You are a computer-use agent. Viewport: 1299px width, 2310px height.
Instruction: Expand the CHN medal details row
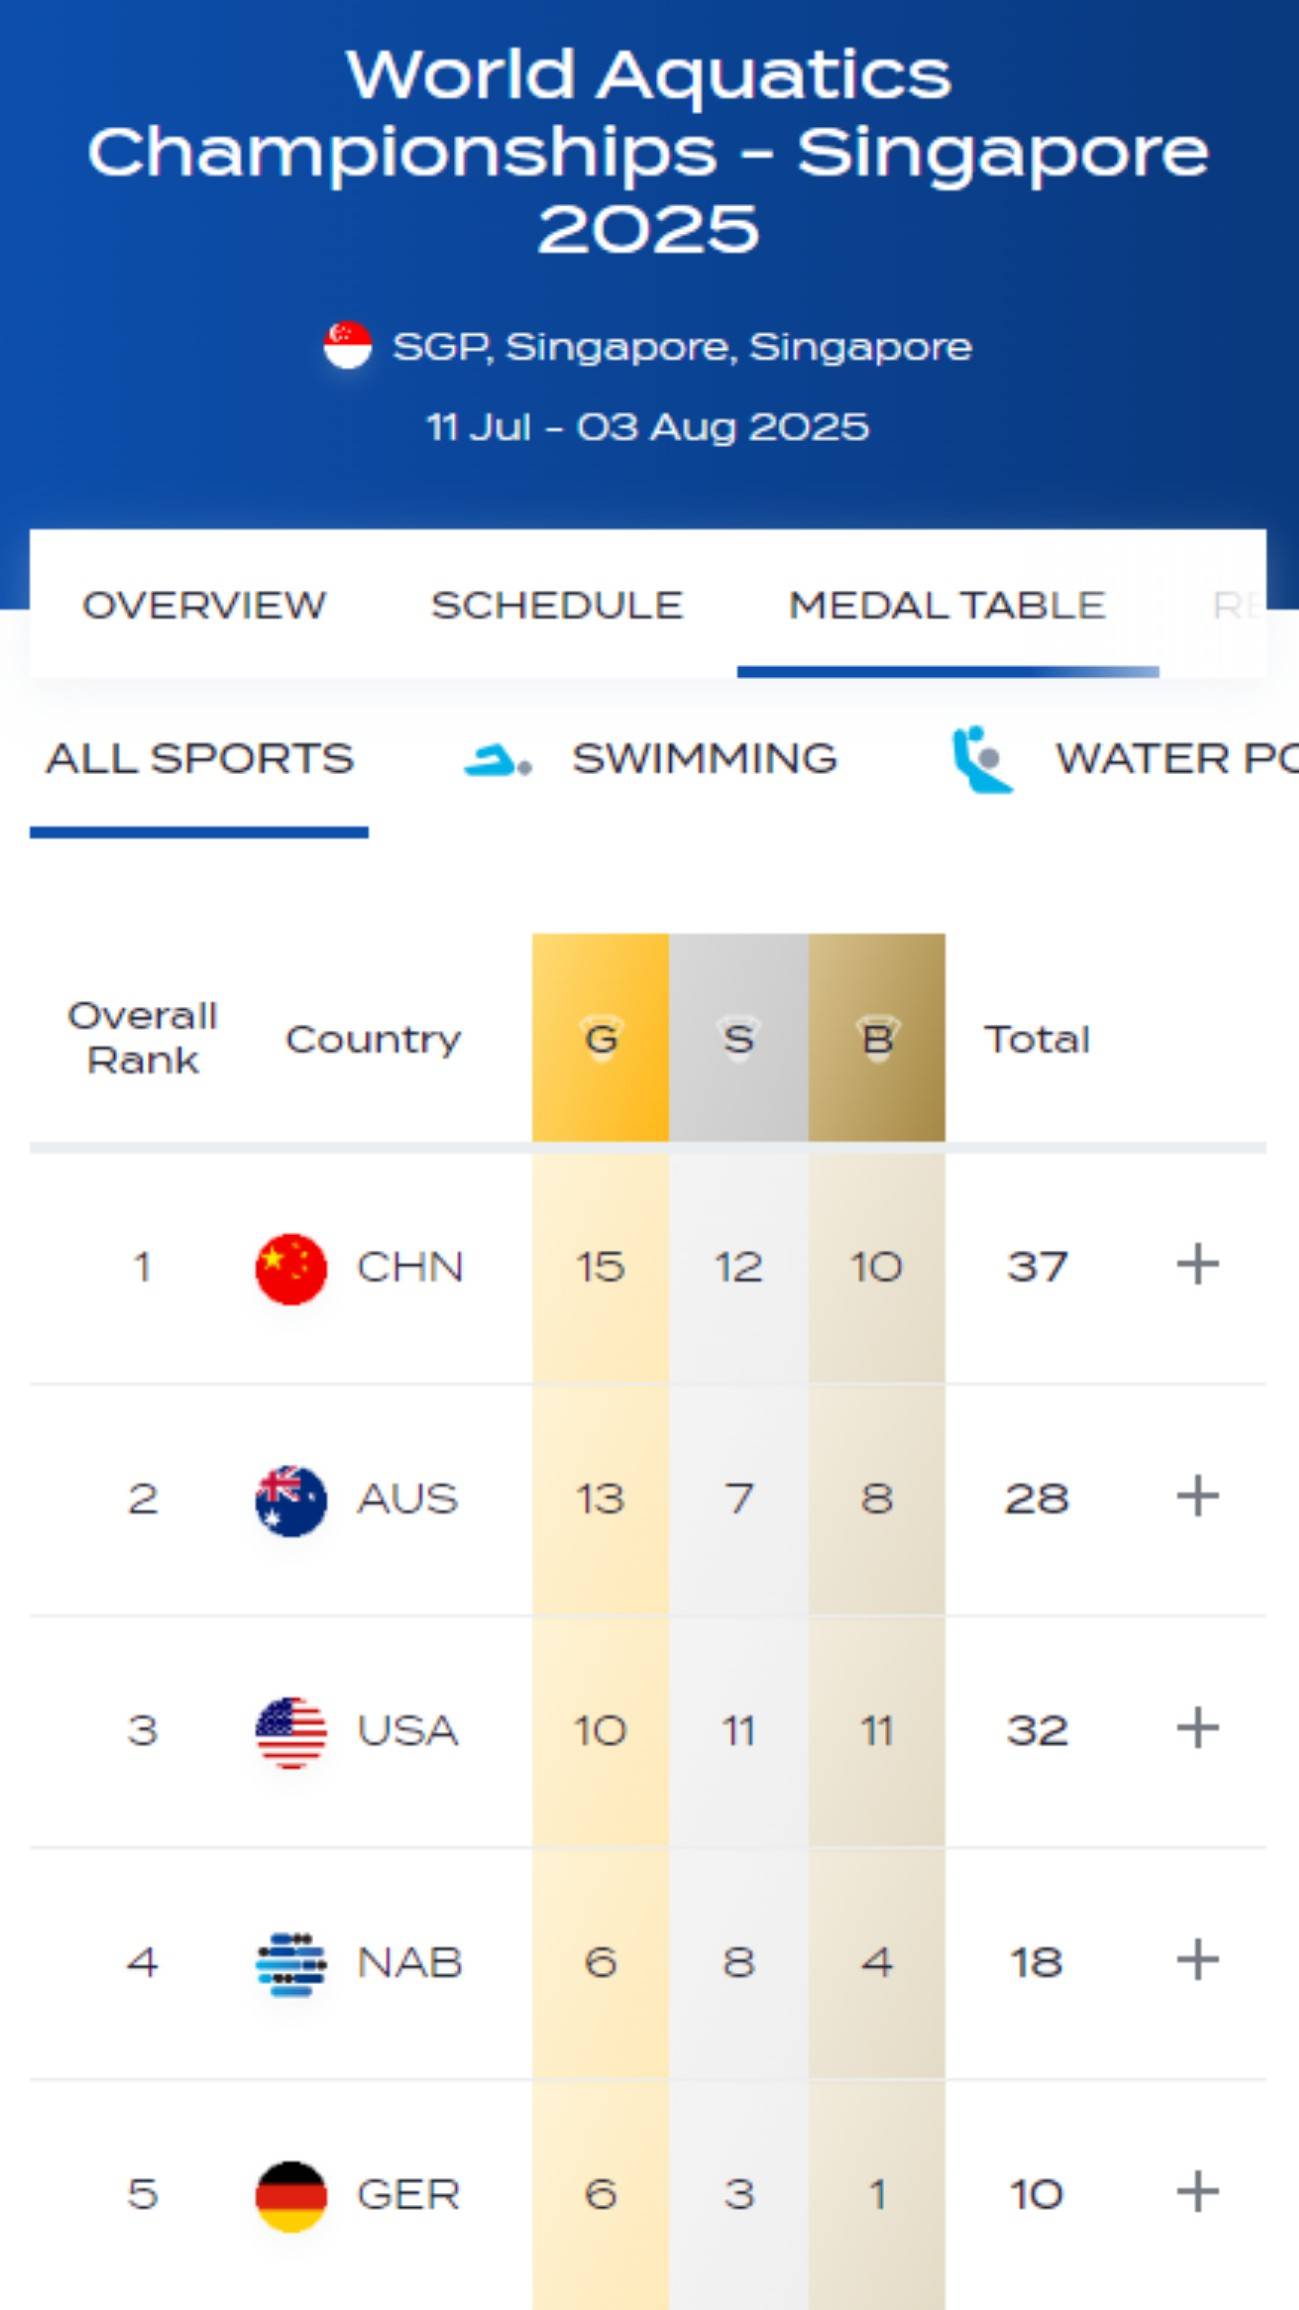tap(1197, 1265)
